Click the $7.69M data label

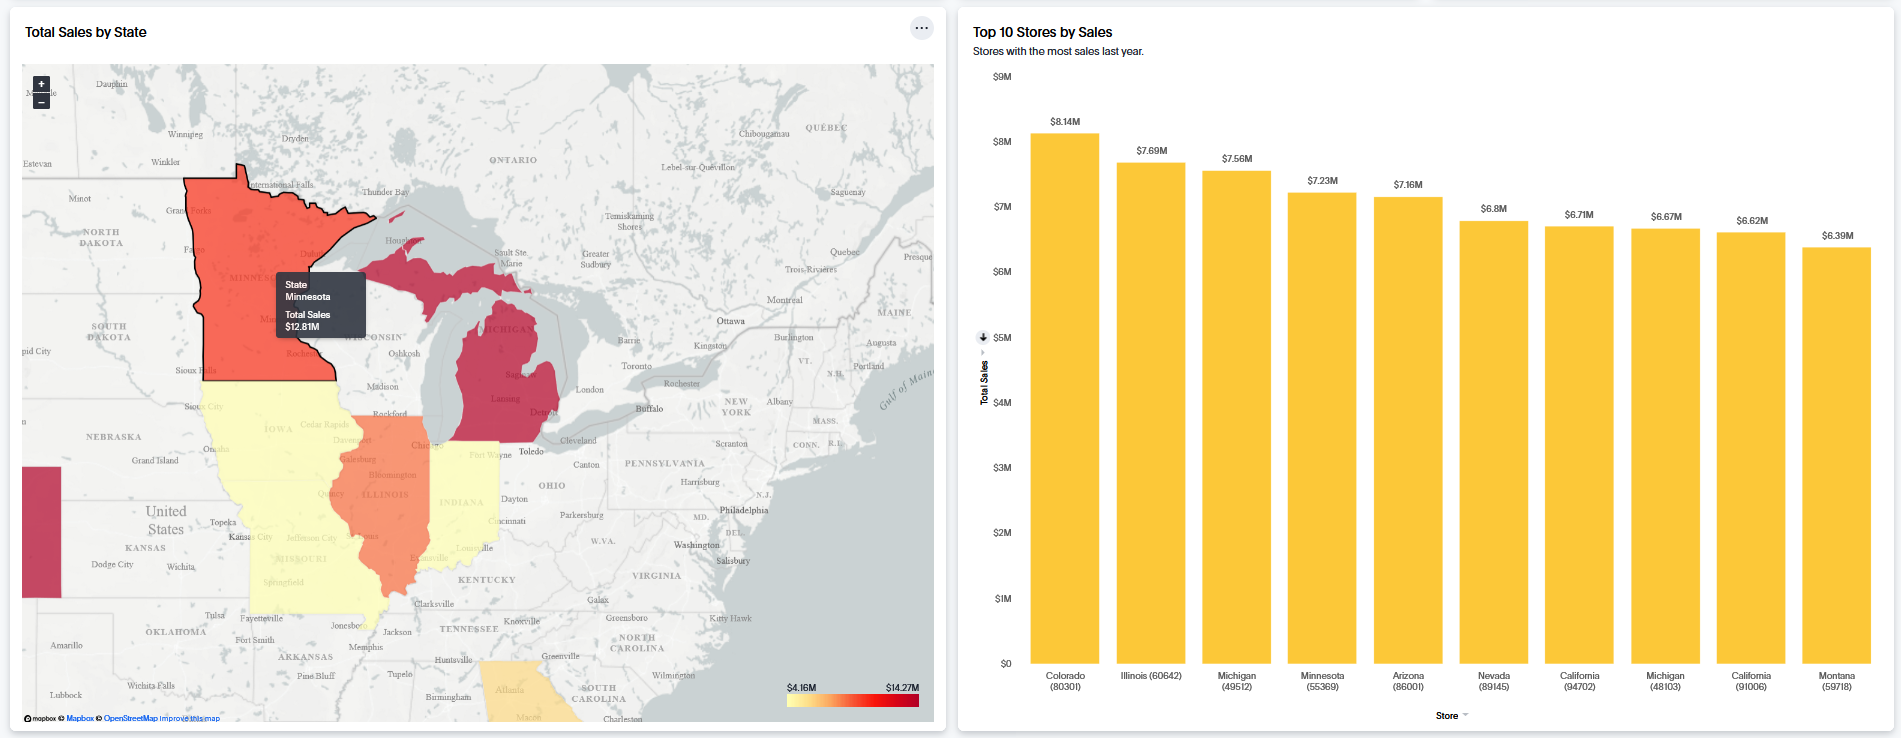coord(1151,151)
